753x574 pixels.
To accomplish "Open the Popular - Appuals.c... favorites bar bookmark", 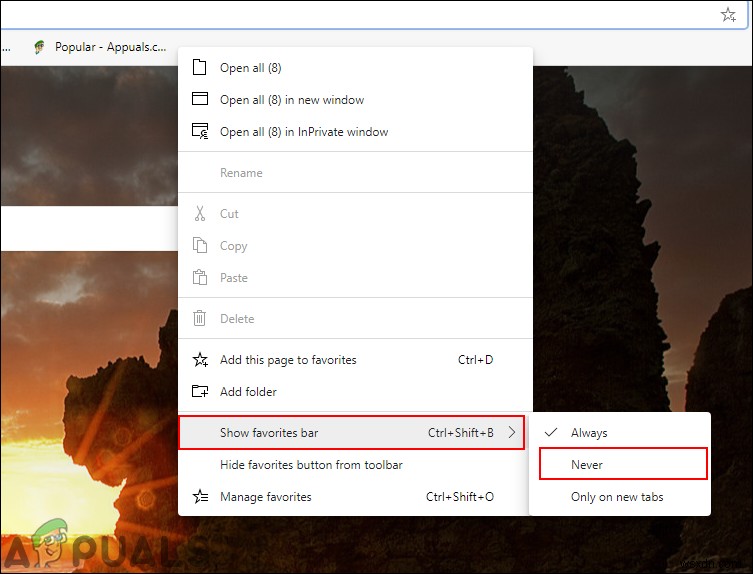I will click(x=100, y=47).
